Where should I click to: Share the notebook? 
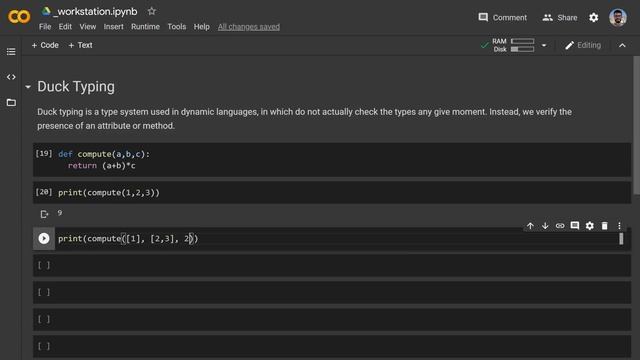pos(560,18)
